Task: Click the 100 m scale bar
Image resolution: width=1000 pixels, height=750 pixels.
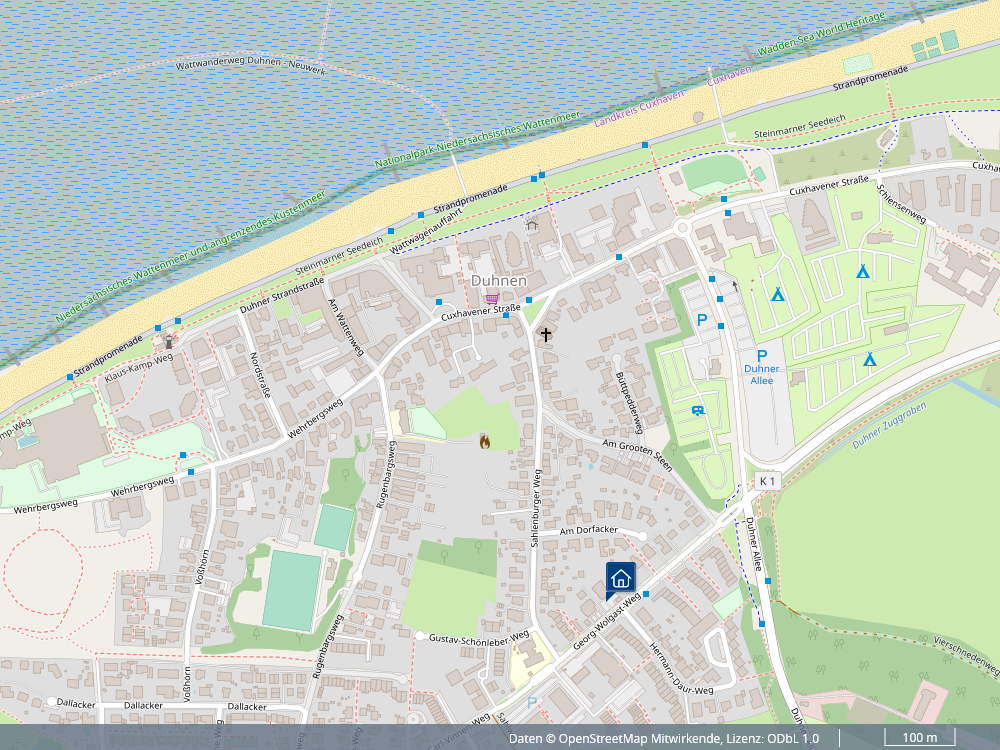Action: (919, 739)
